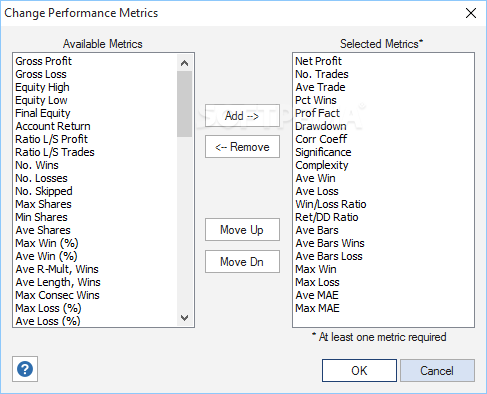
Task: Click the Add --> button
Action: click(242, 116)
